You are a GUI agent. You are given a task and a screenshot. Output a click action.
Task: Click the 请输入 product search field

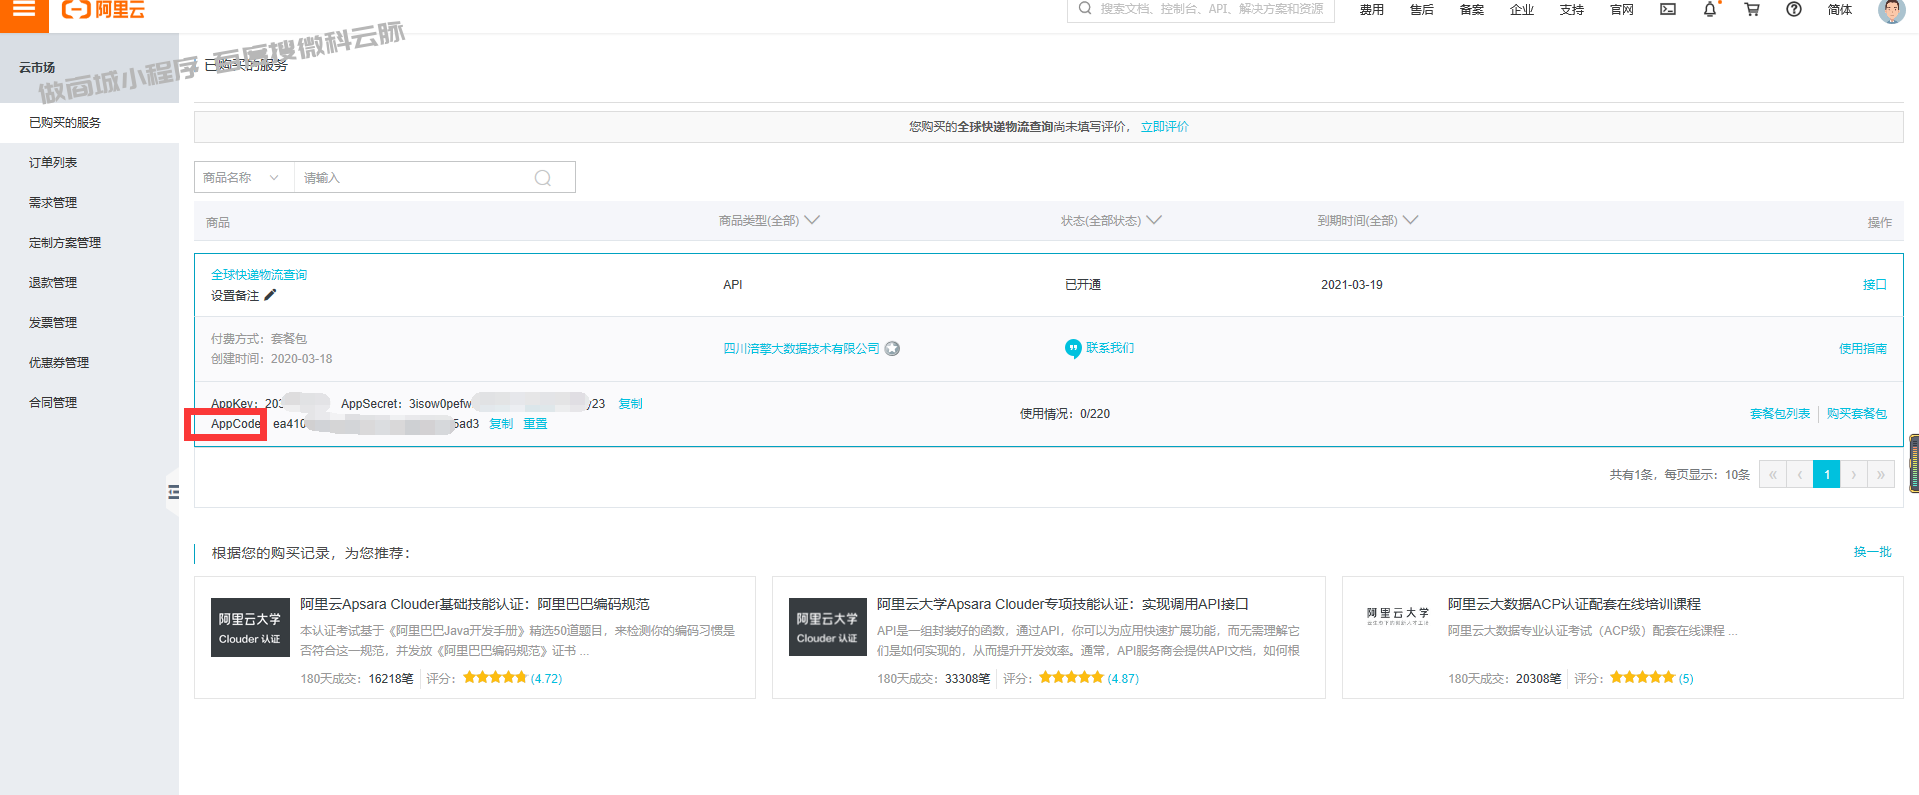[x=415, y=178]
